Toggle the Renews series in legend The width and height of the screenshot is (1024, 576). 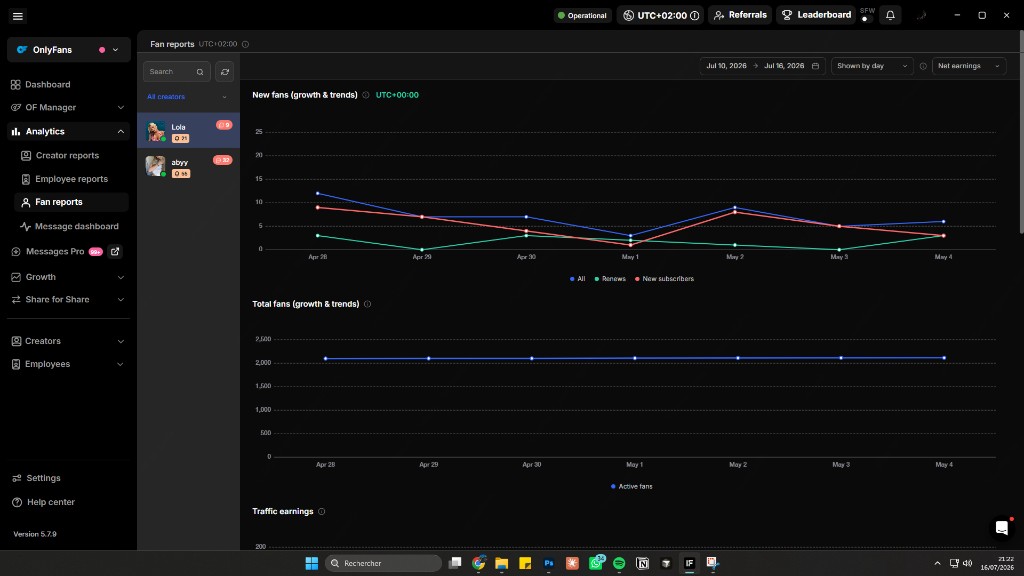coord(610,279)
